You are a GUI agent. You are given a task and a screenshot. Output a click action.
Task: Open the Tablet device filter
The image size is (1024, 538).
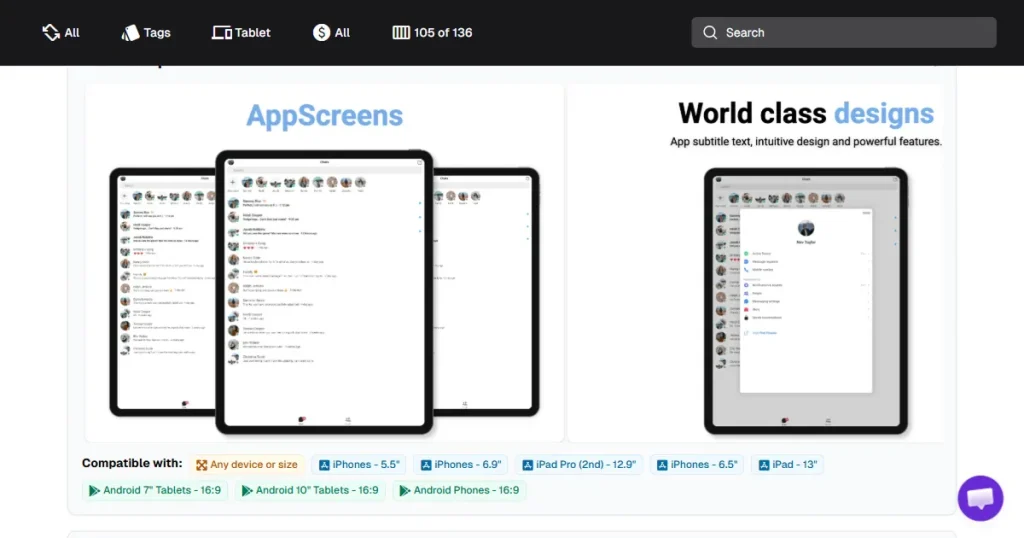coord(241,33)
